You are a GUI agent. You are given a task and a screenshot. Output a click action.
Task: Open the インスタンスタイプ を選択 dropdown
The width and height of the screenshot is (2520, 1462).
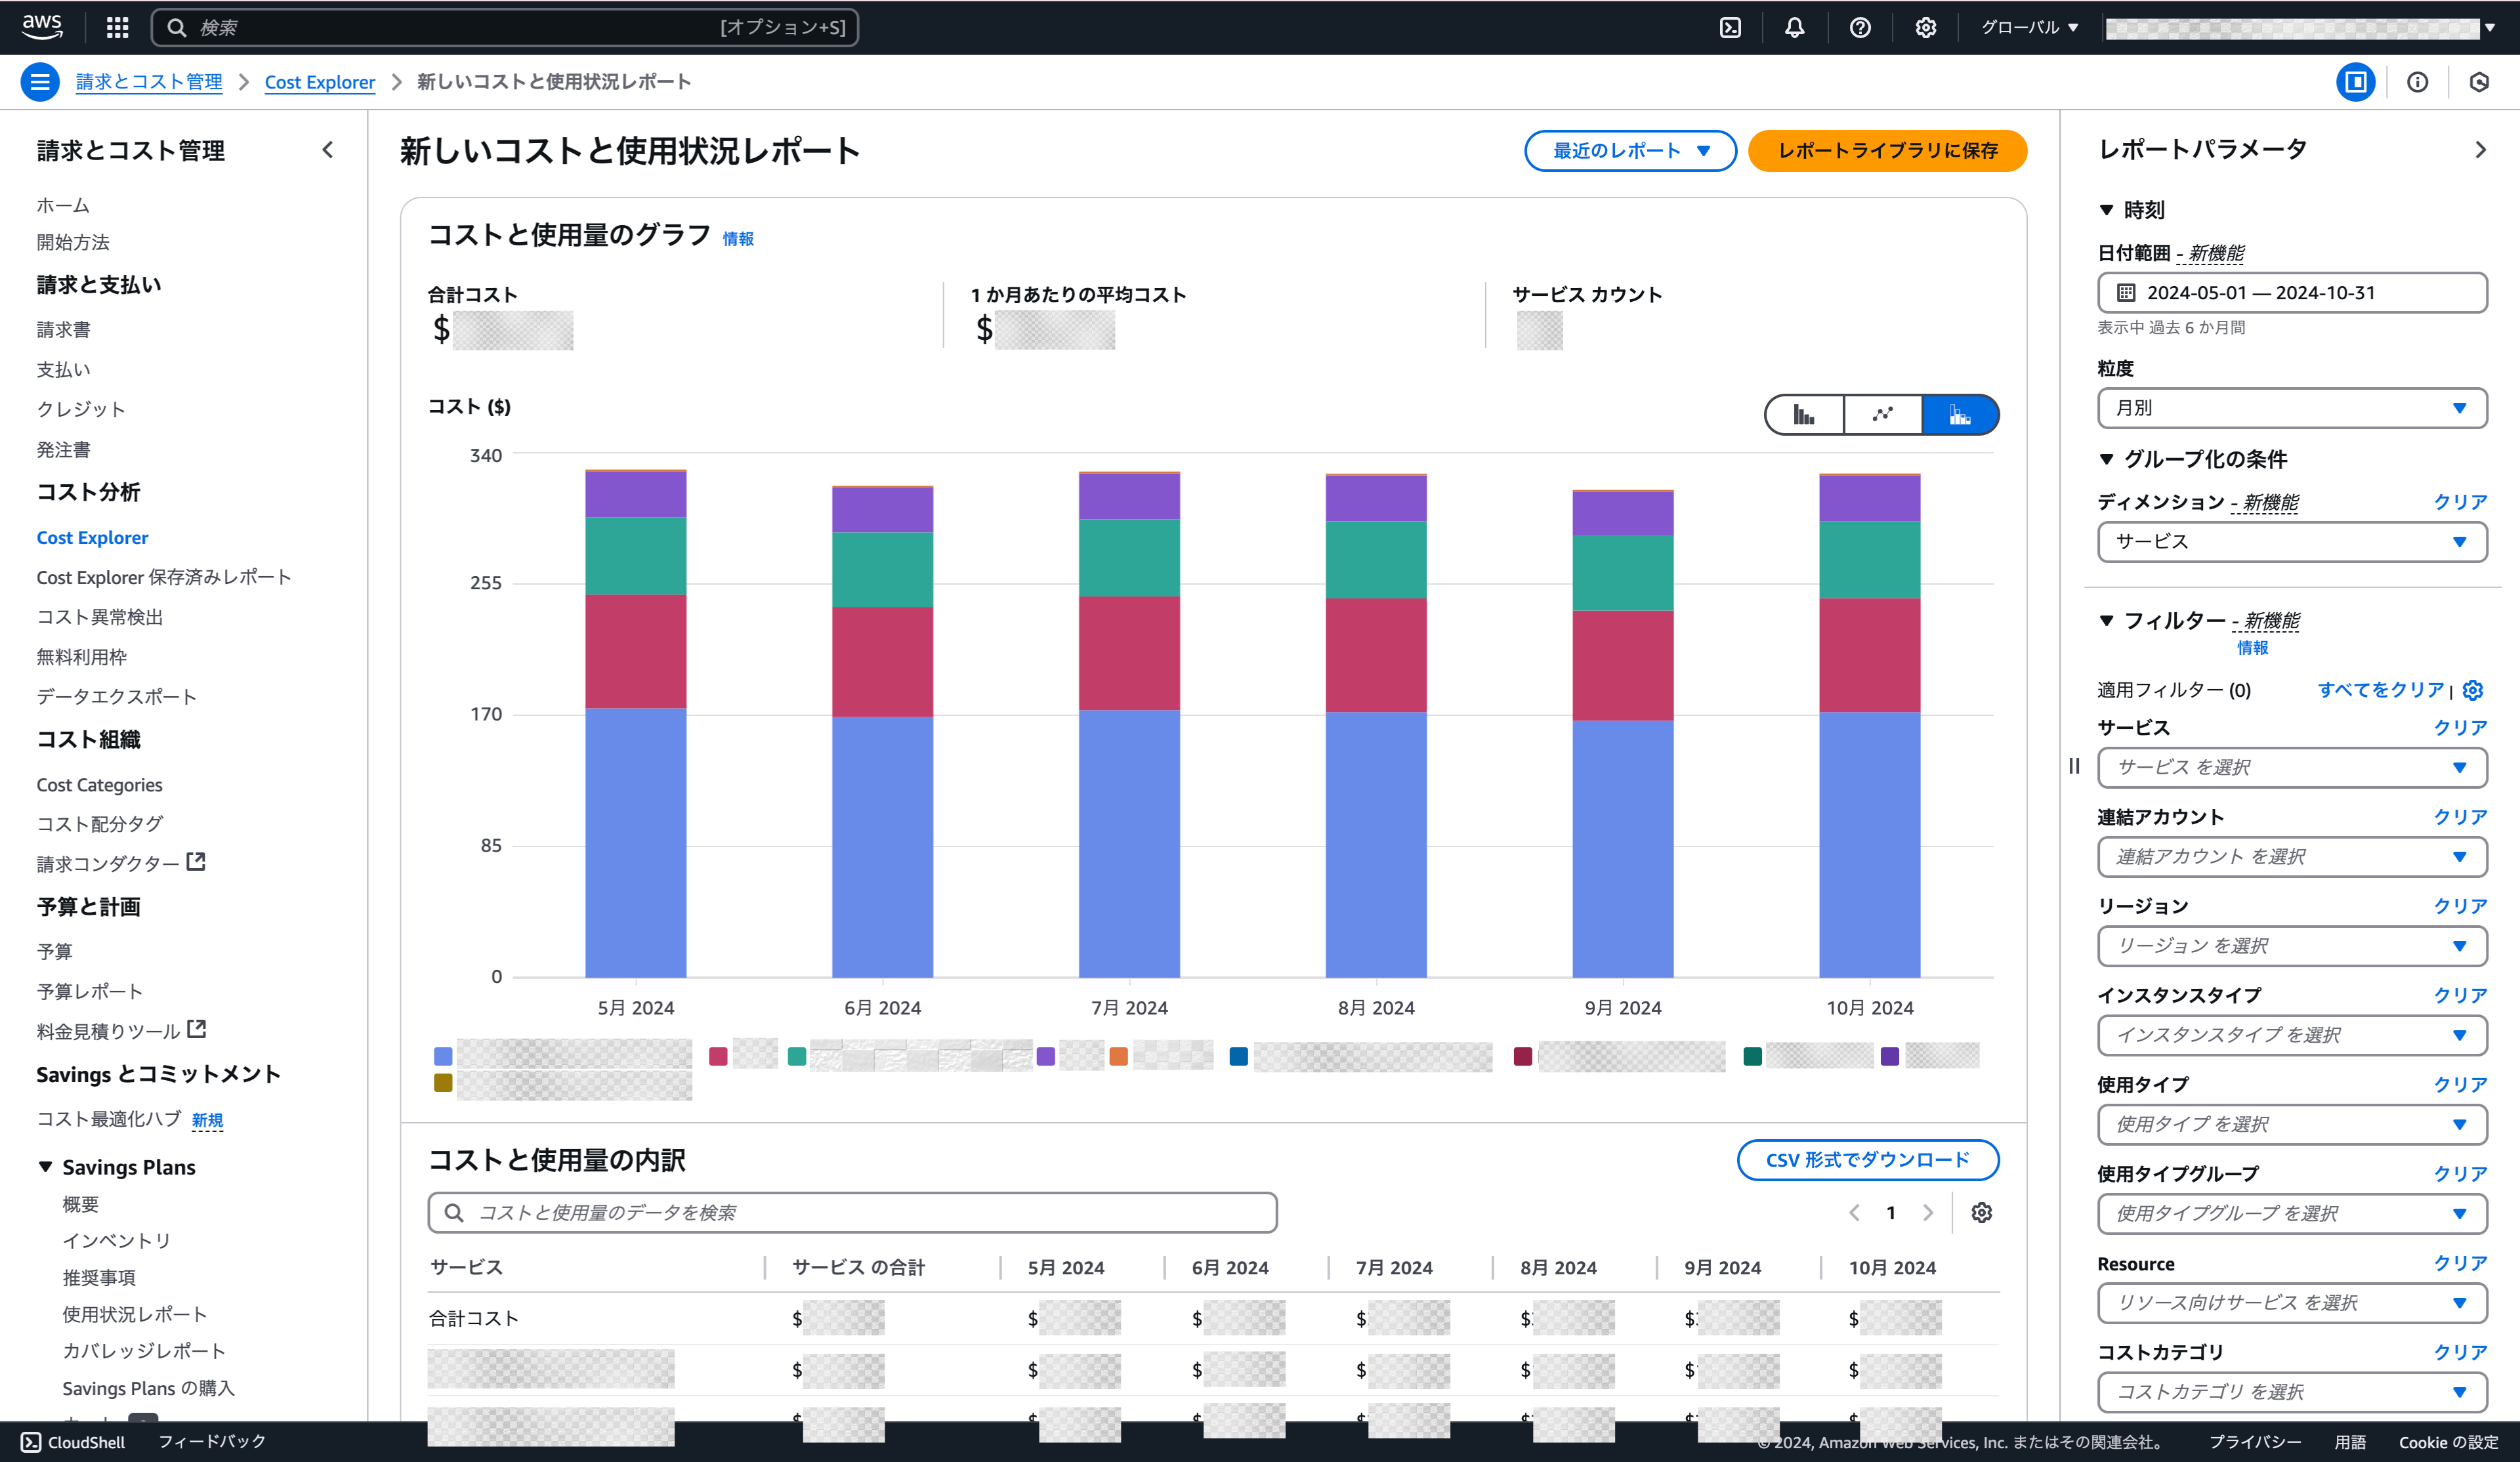point(2292,1035)
